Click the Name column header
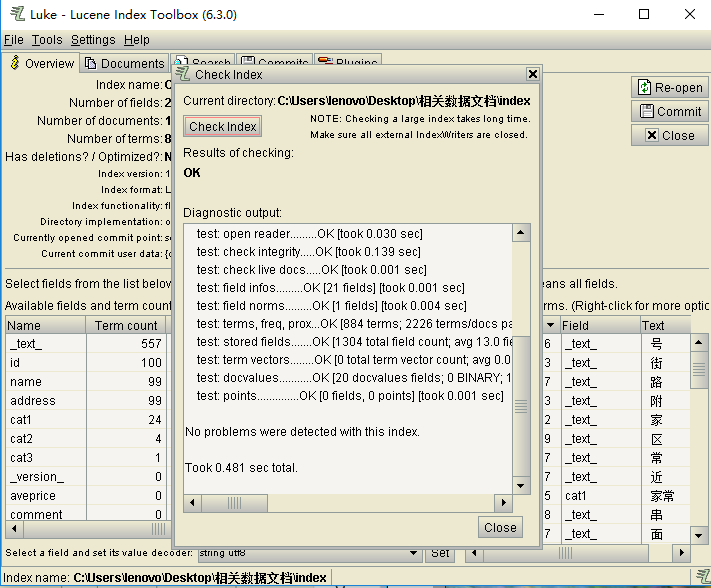The width and height of the screenshot is (711, 588). tap(45, 326)
